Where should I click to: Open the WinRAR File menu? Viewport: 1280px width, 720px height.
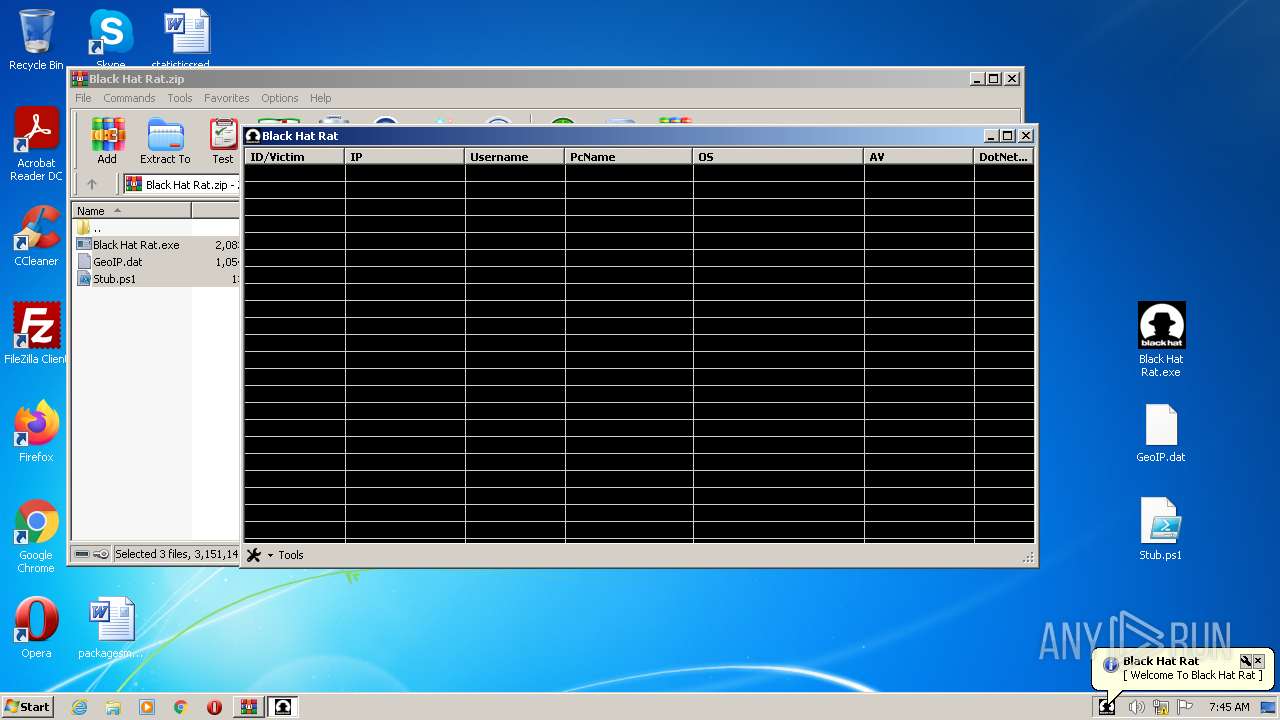click(x=83, y=98)
